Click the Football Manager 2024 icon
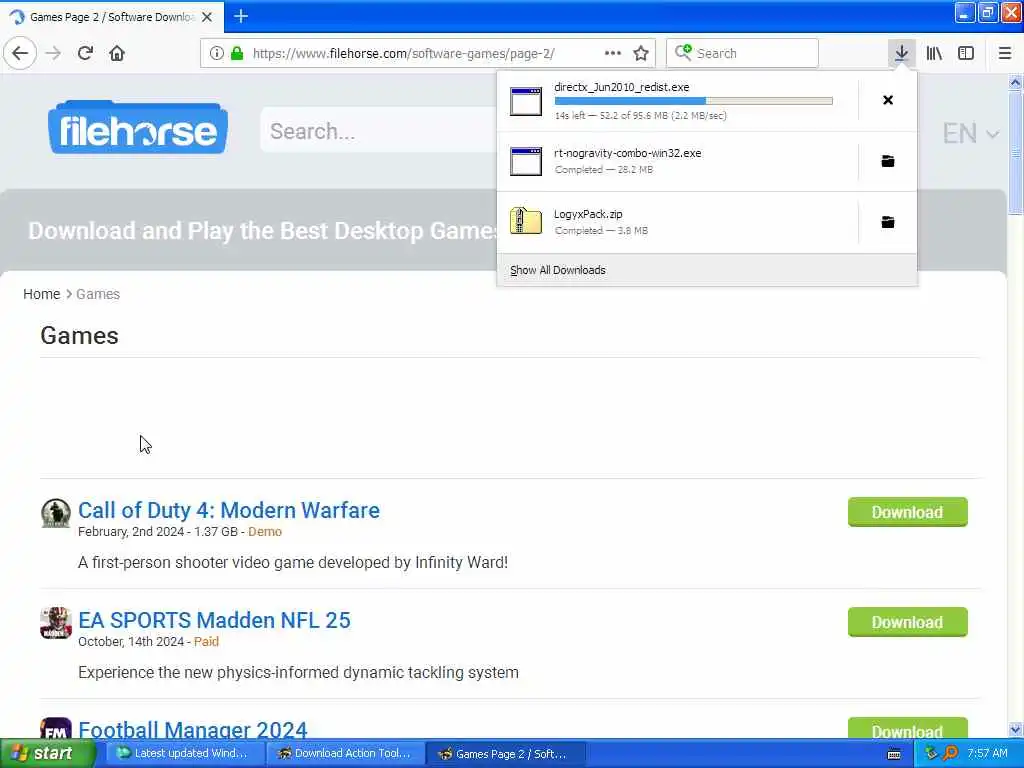Image resolution: width=1024 pixels, height=768 pixels. click(56, 728)
